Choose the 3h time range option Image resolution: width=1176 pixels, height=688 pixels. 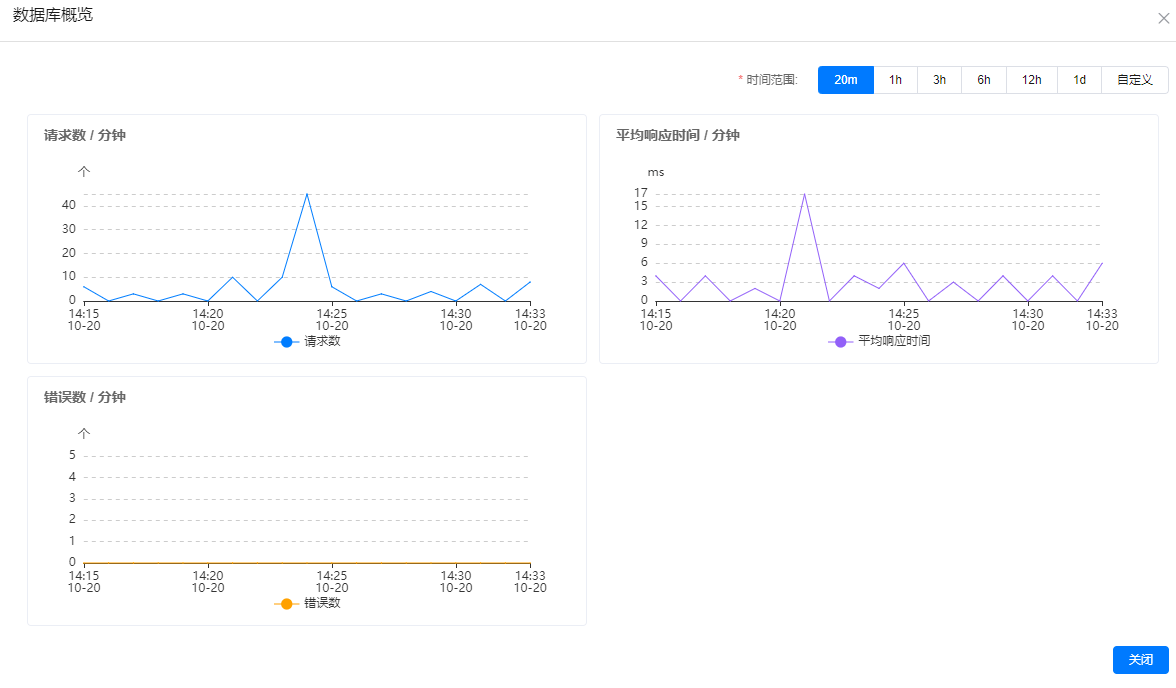(939, 80)
